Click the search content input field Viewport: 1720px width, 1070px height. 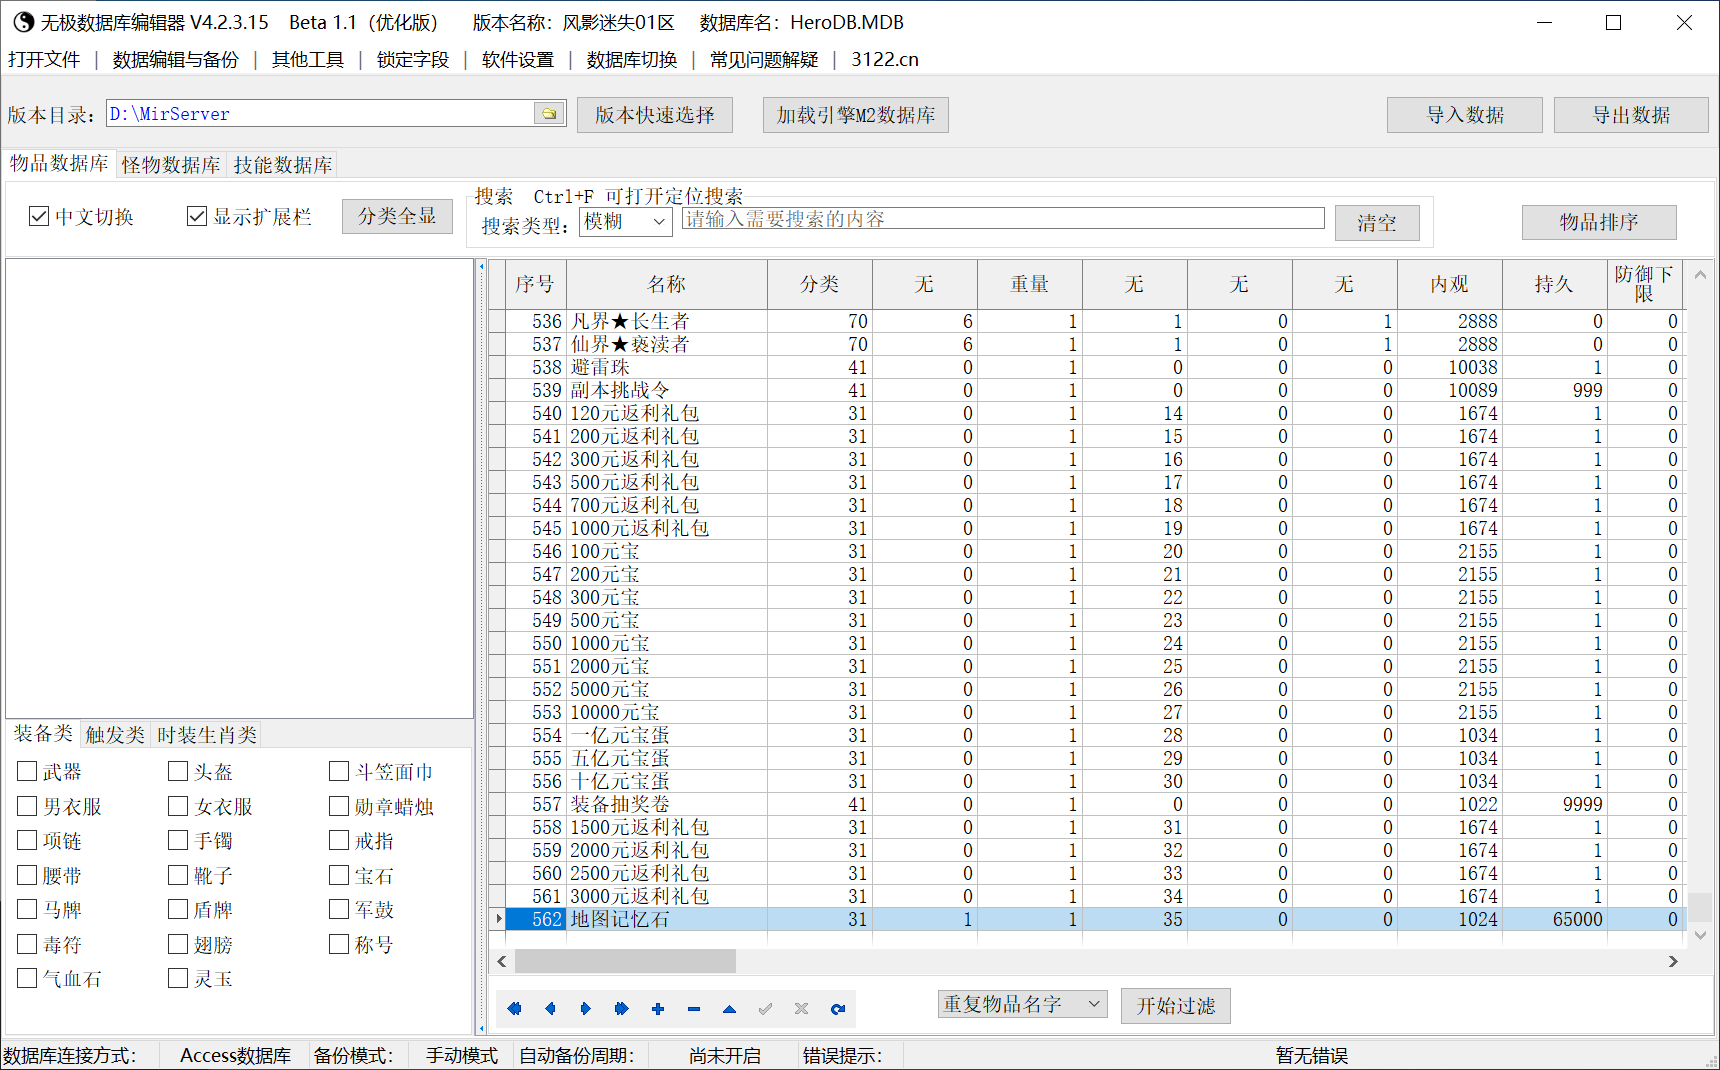pos(1003,219)
